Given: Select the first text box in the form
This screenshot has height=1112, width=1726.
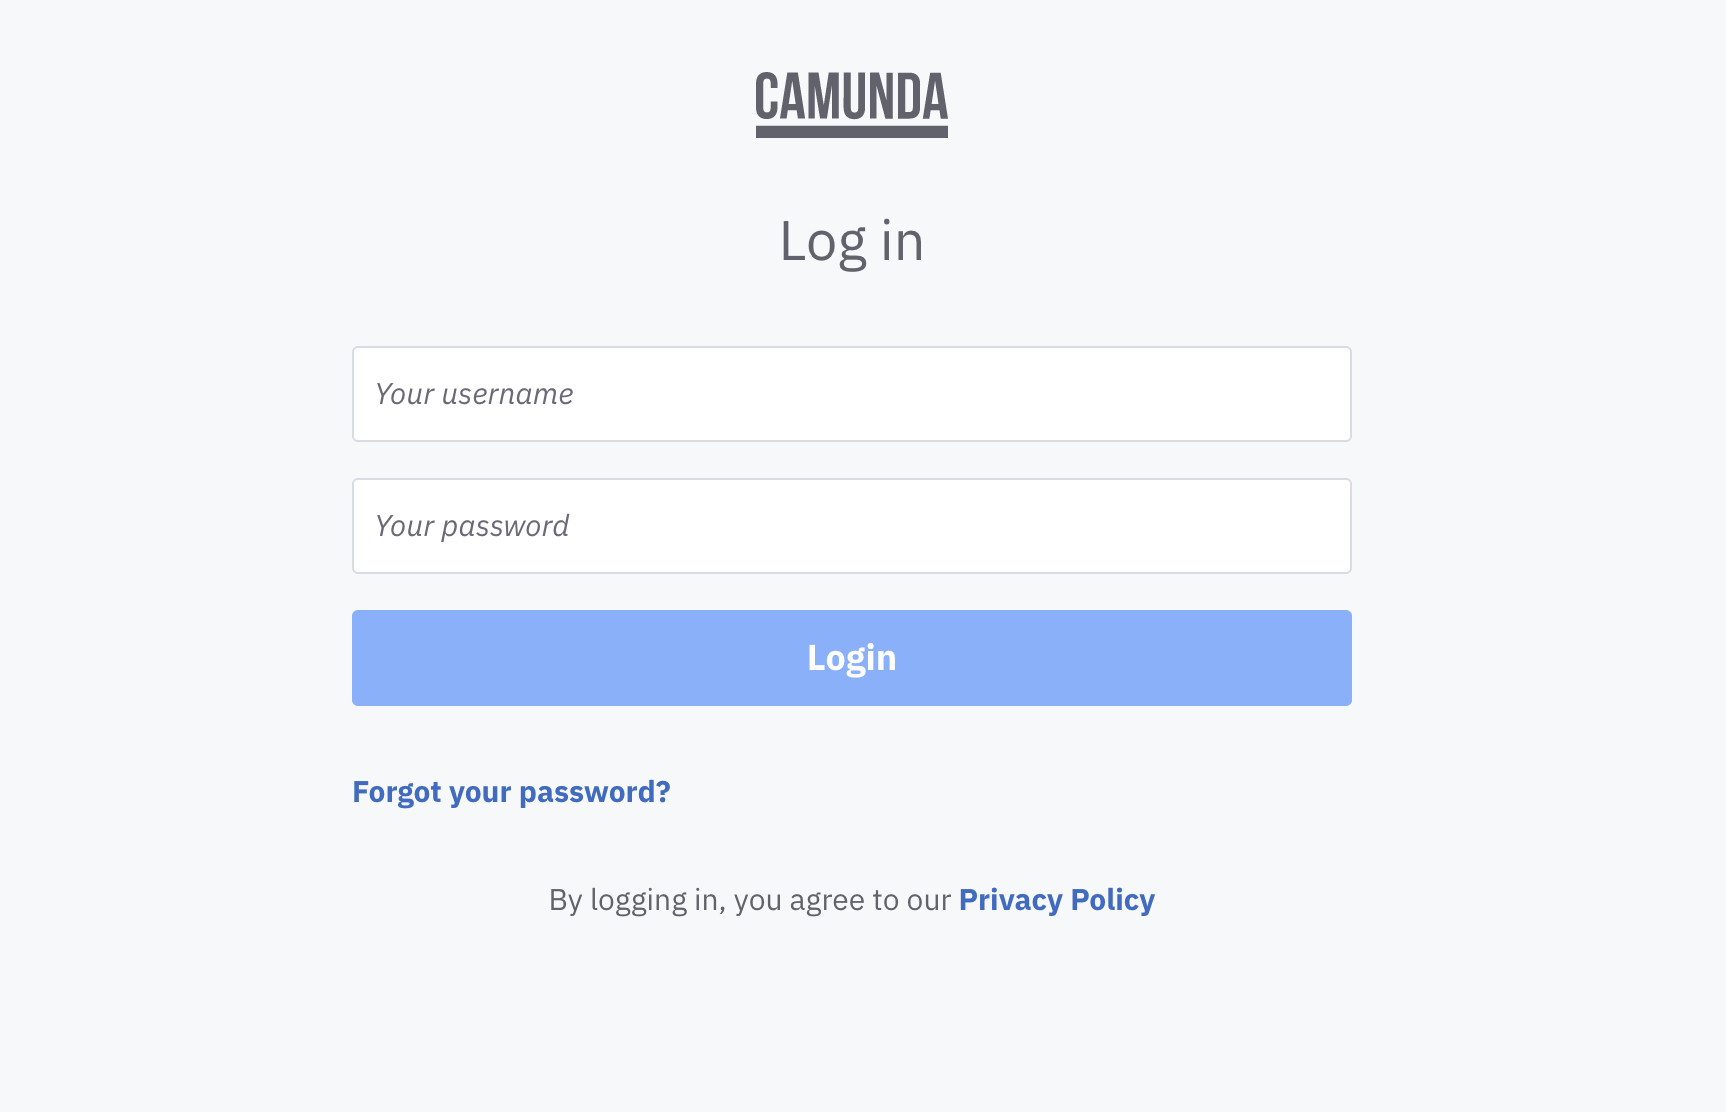Looking at the screenshot, I should (x=851, y=394).
